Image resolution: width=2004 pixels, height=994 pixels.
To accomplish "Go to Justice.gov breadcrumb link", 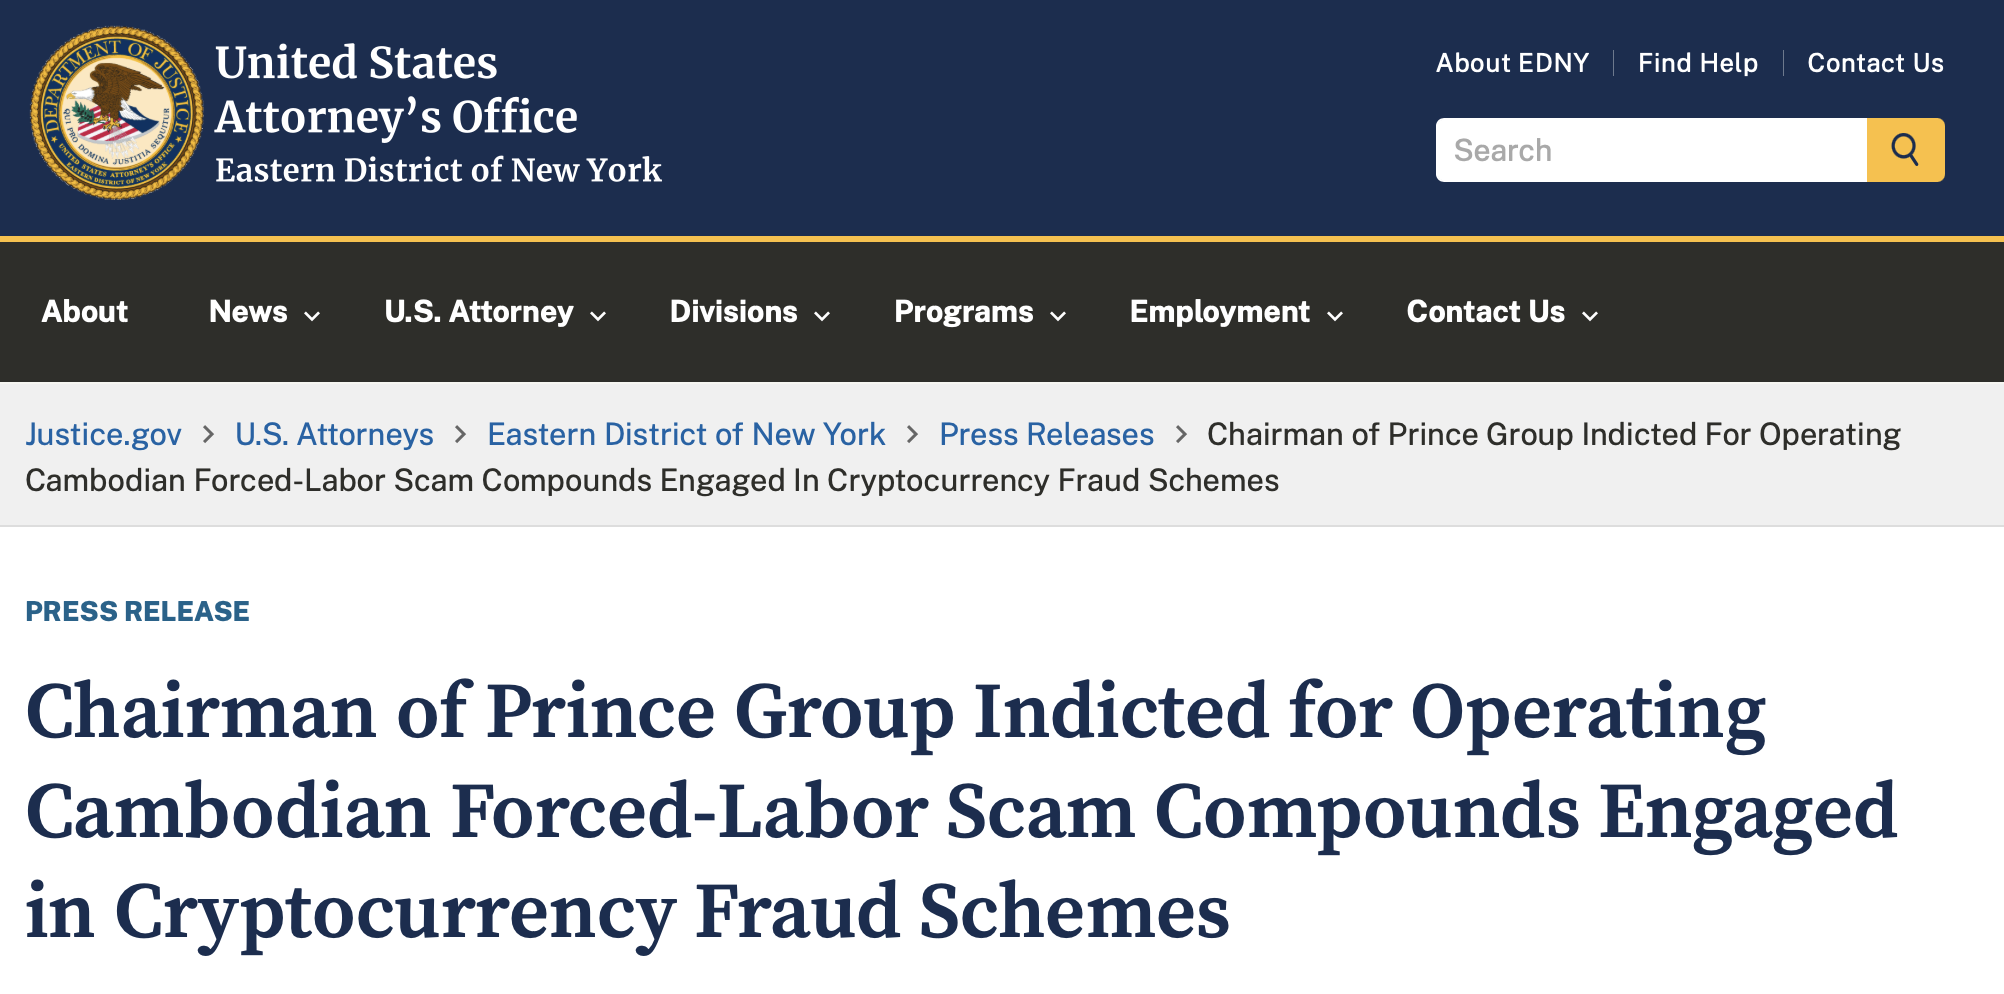I will click(104, 434).
